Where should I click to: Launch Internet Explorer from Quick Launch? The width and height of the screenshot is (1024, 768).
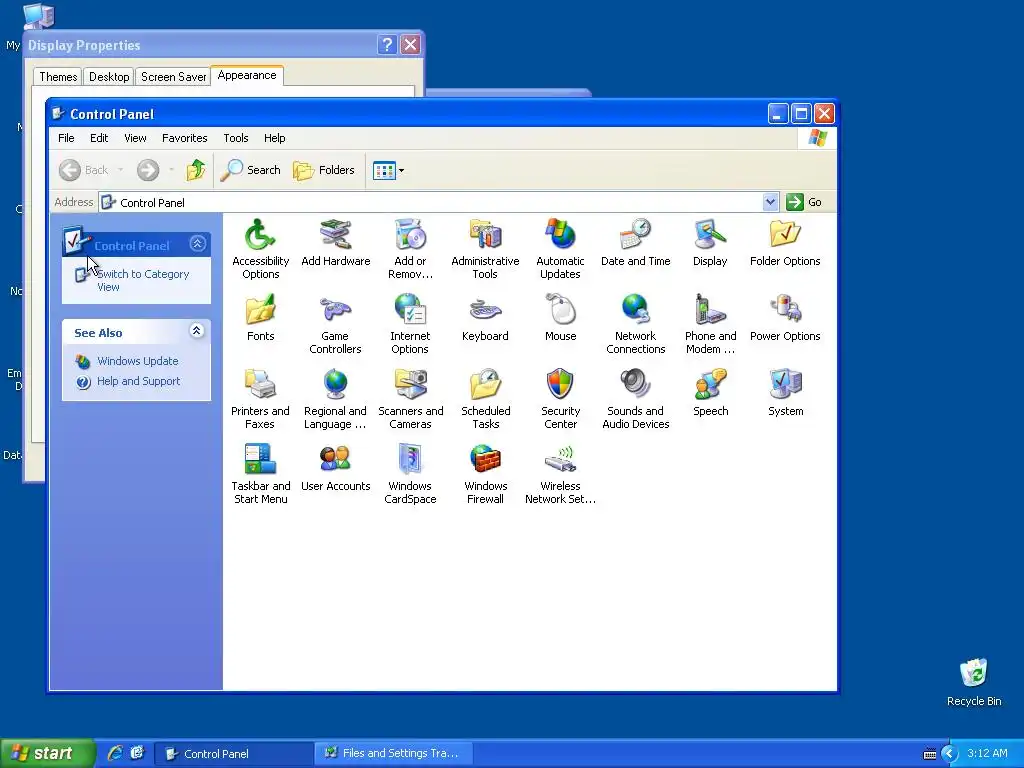(115, 753)
